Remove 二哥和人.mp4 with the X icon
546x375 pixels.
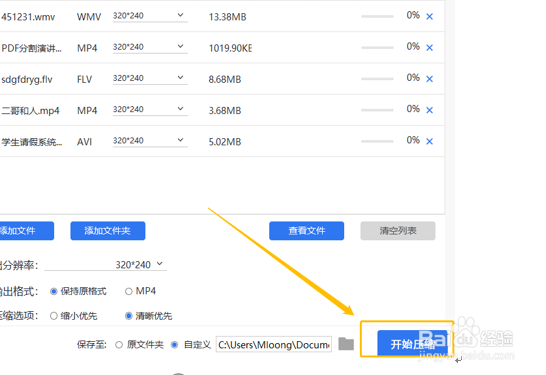[x=429, y=110]
